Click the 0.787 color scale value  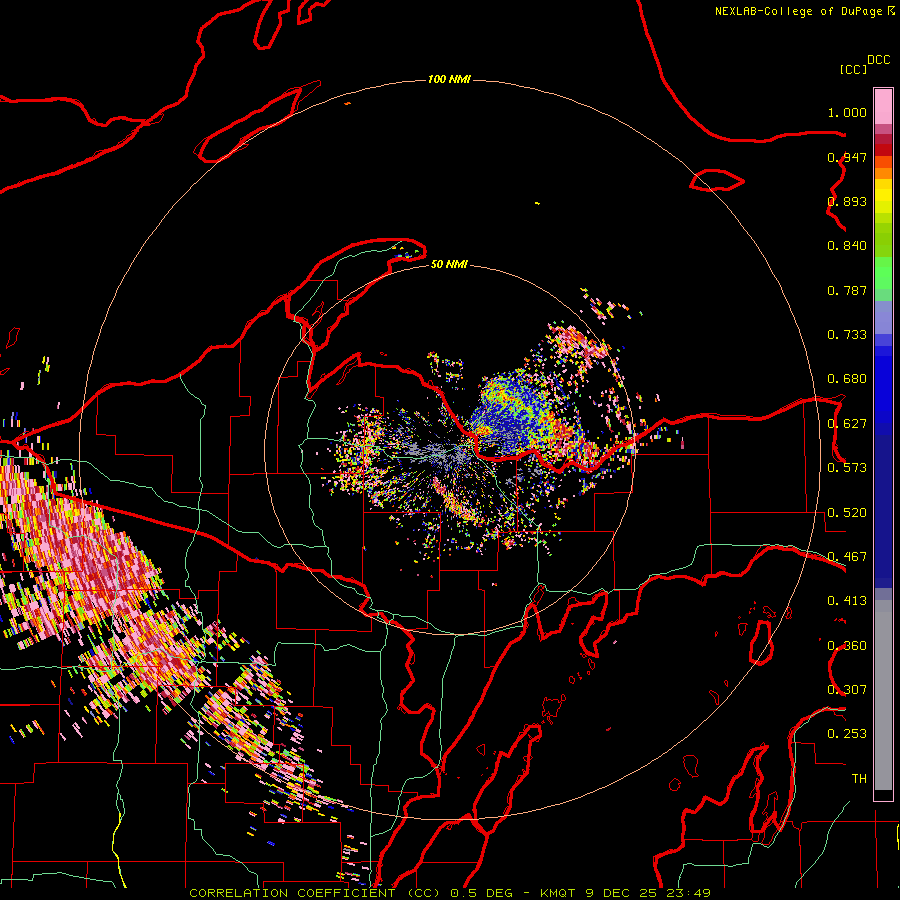(x=847, y=290)
